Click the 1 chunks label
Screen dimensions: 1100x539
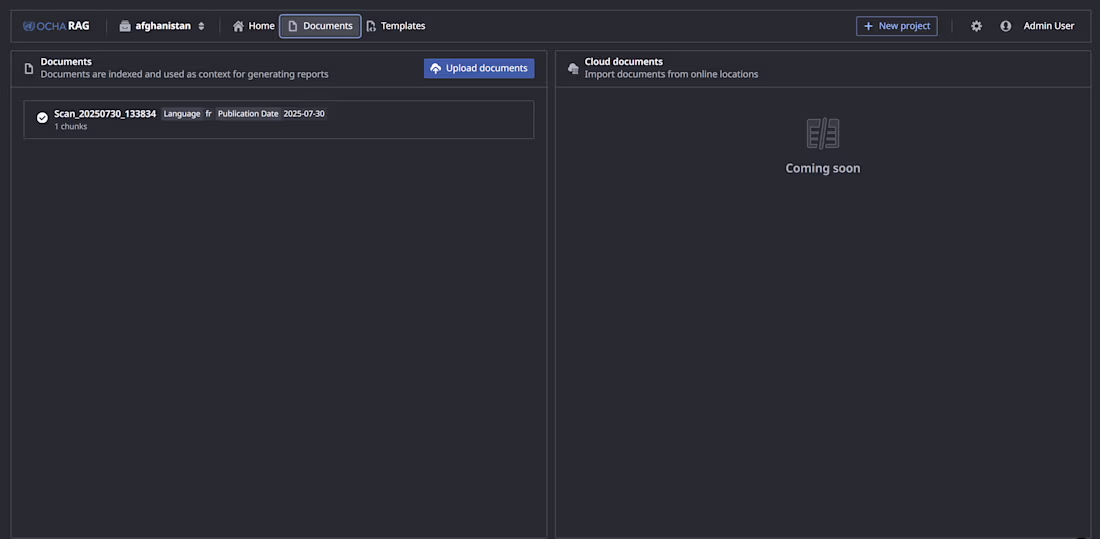[x=71, y=127]
